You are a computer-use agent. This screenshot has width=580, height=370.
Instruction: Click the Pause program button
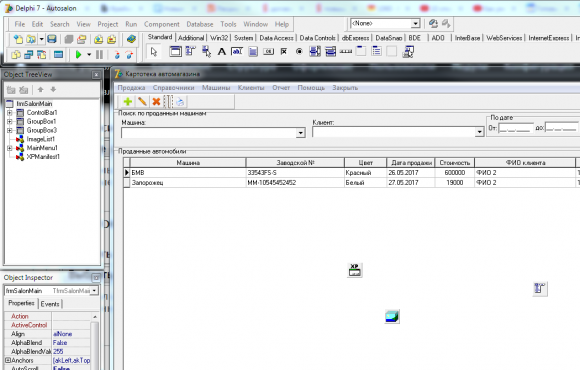pyautogui.click(x=100, y=55)
